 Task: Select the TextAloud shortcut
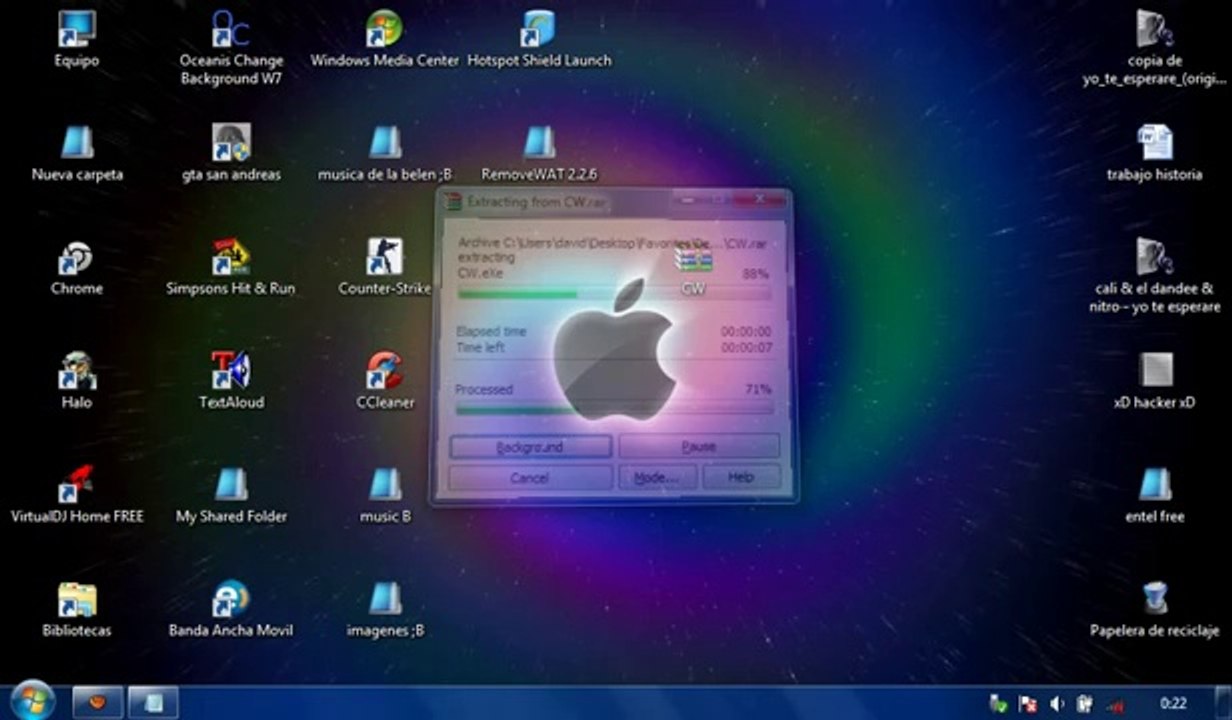point(231,382)
